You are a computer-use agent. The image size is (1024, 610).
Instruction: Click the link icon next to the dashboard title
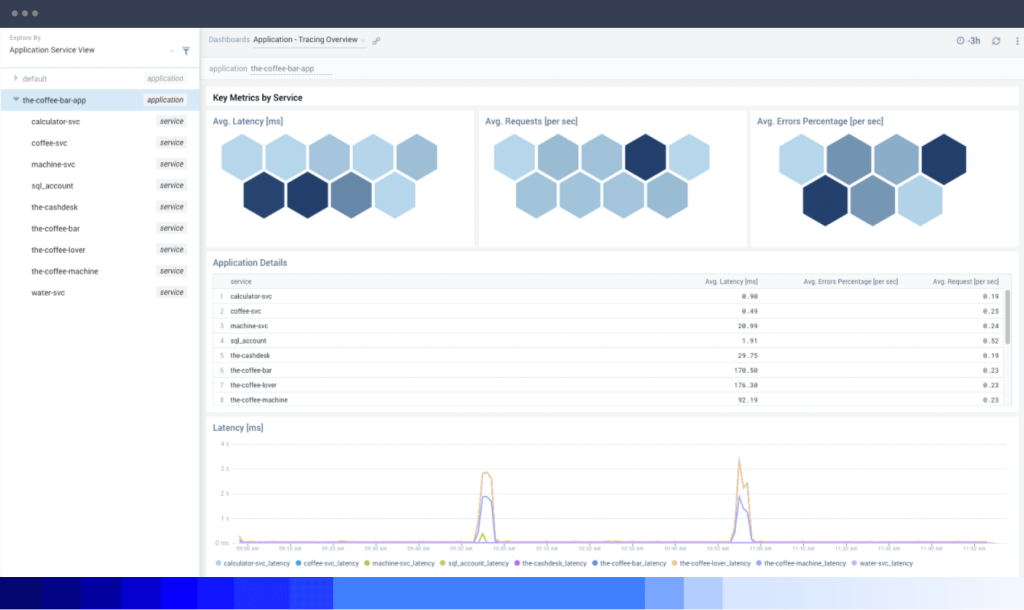(377, 40)
